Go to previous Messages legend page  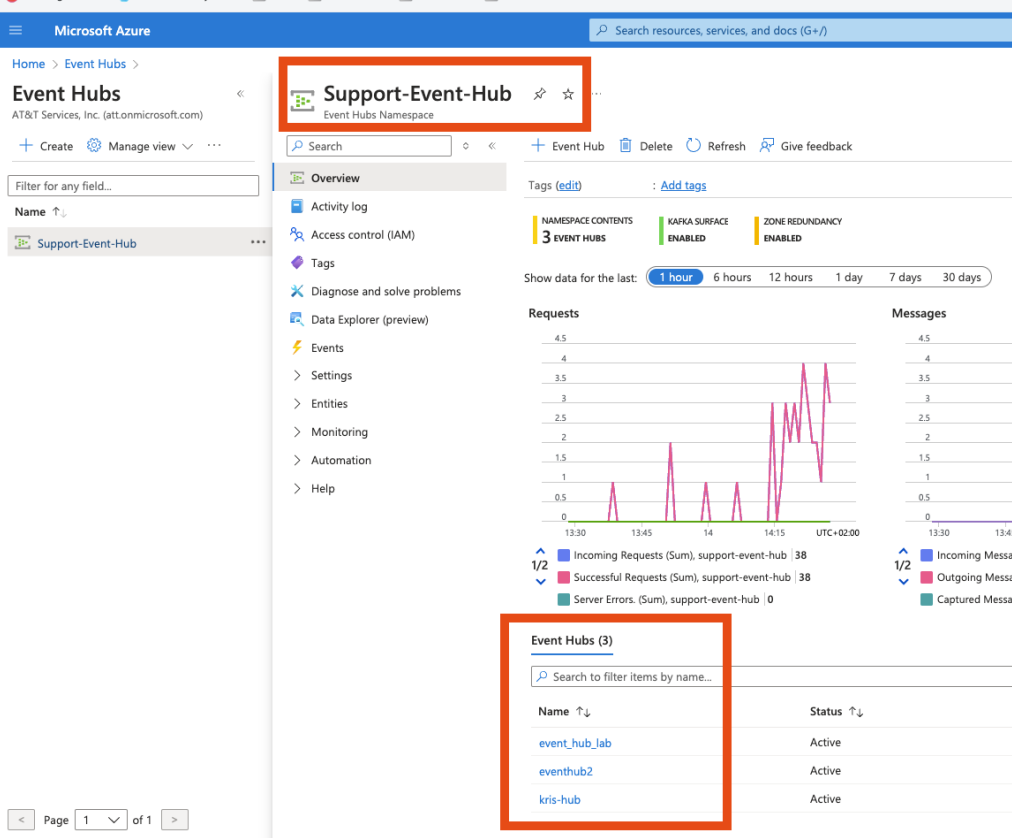tap(904, 551)
